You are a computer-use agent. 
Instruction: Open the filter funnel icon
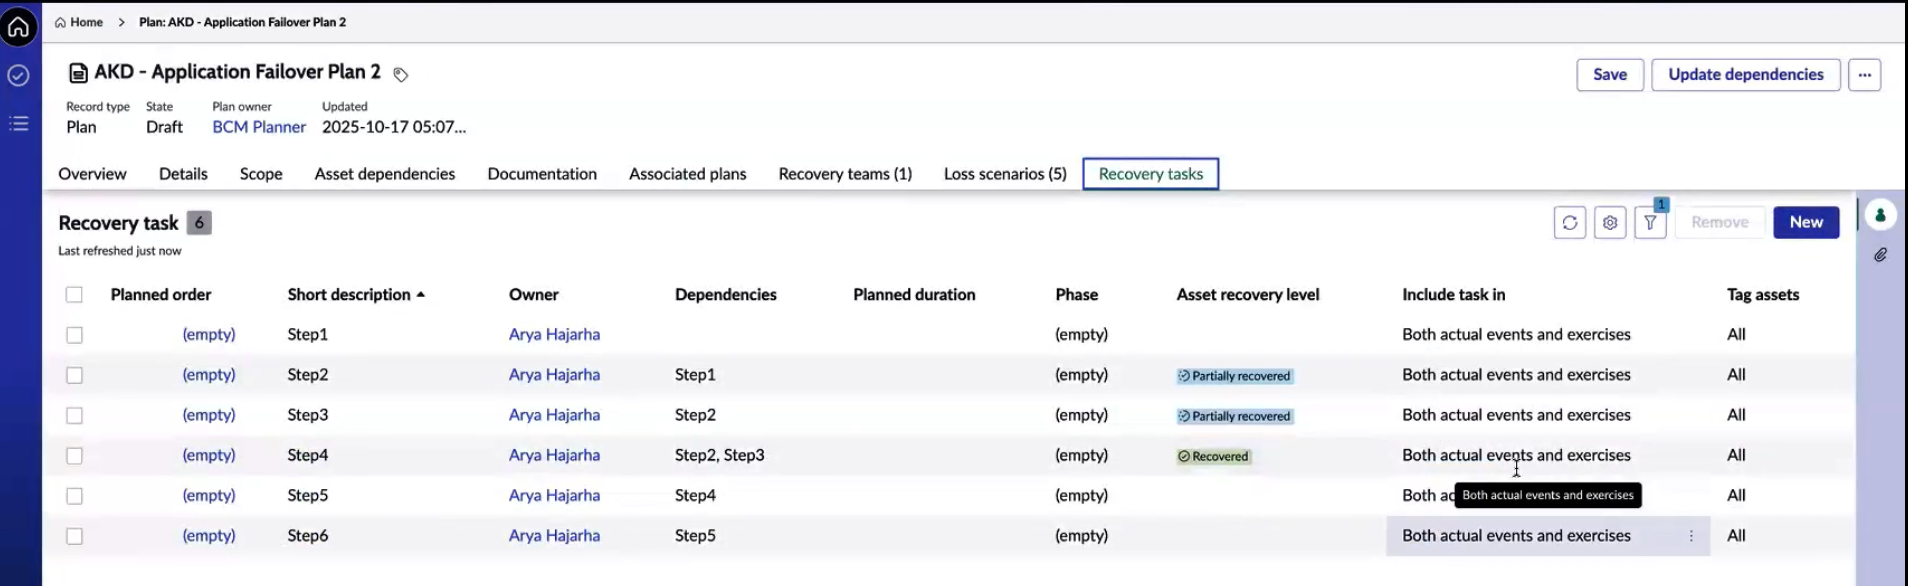[1650, 222]
